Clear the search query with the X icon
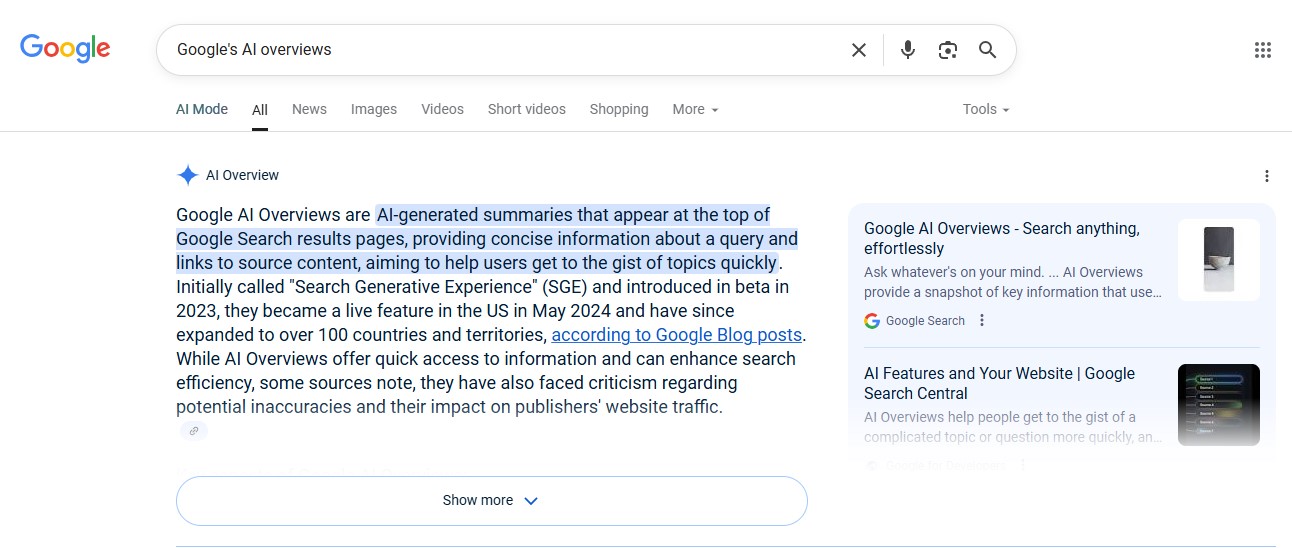The image size is (1292, 548). 858,50
